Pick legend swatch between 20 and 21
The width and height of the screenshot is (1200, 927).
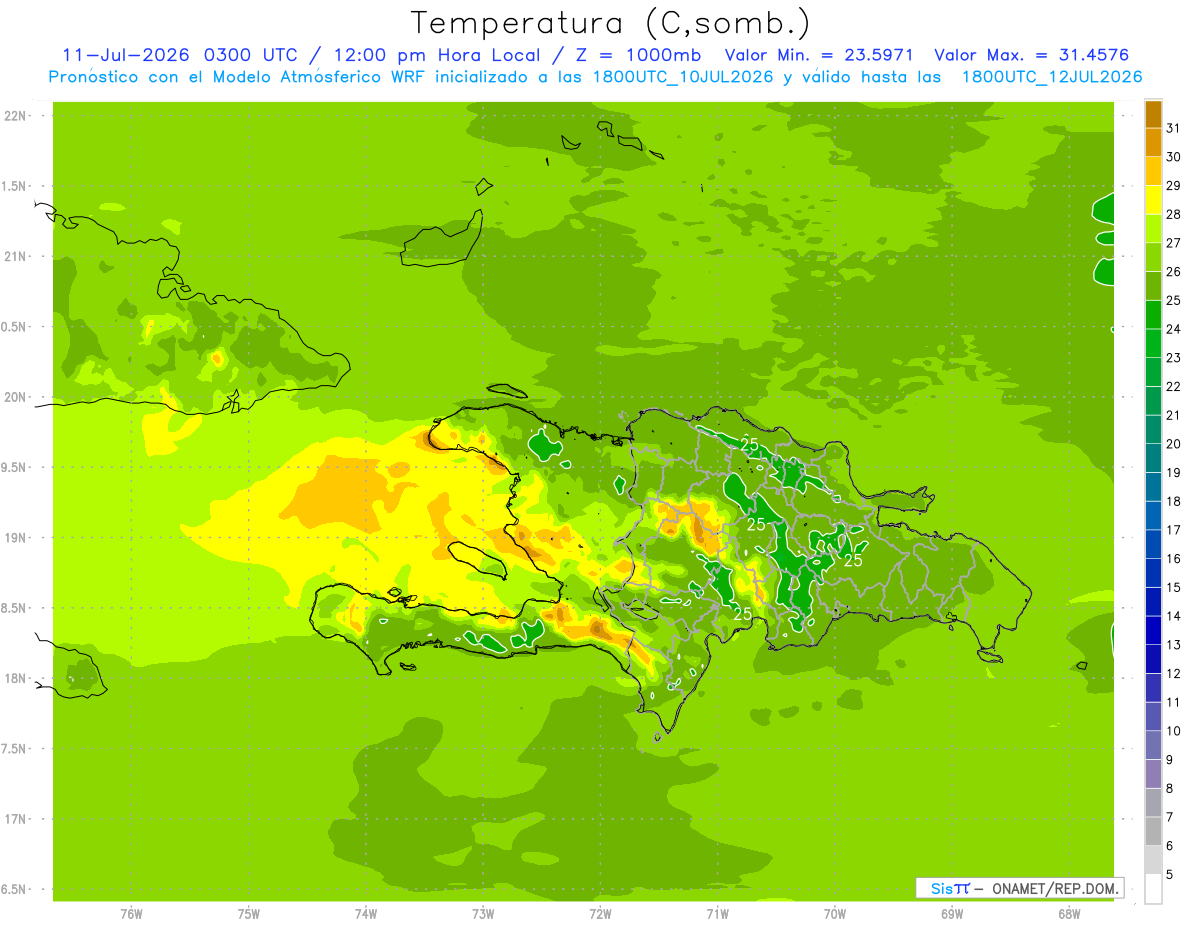1153,429
